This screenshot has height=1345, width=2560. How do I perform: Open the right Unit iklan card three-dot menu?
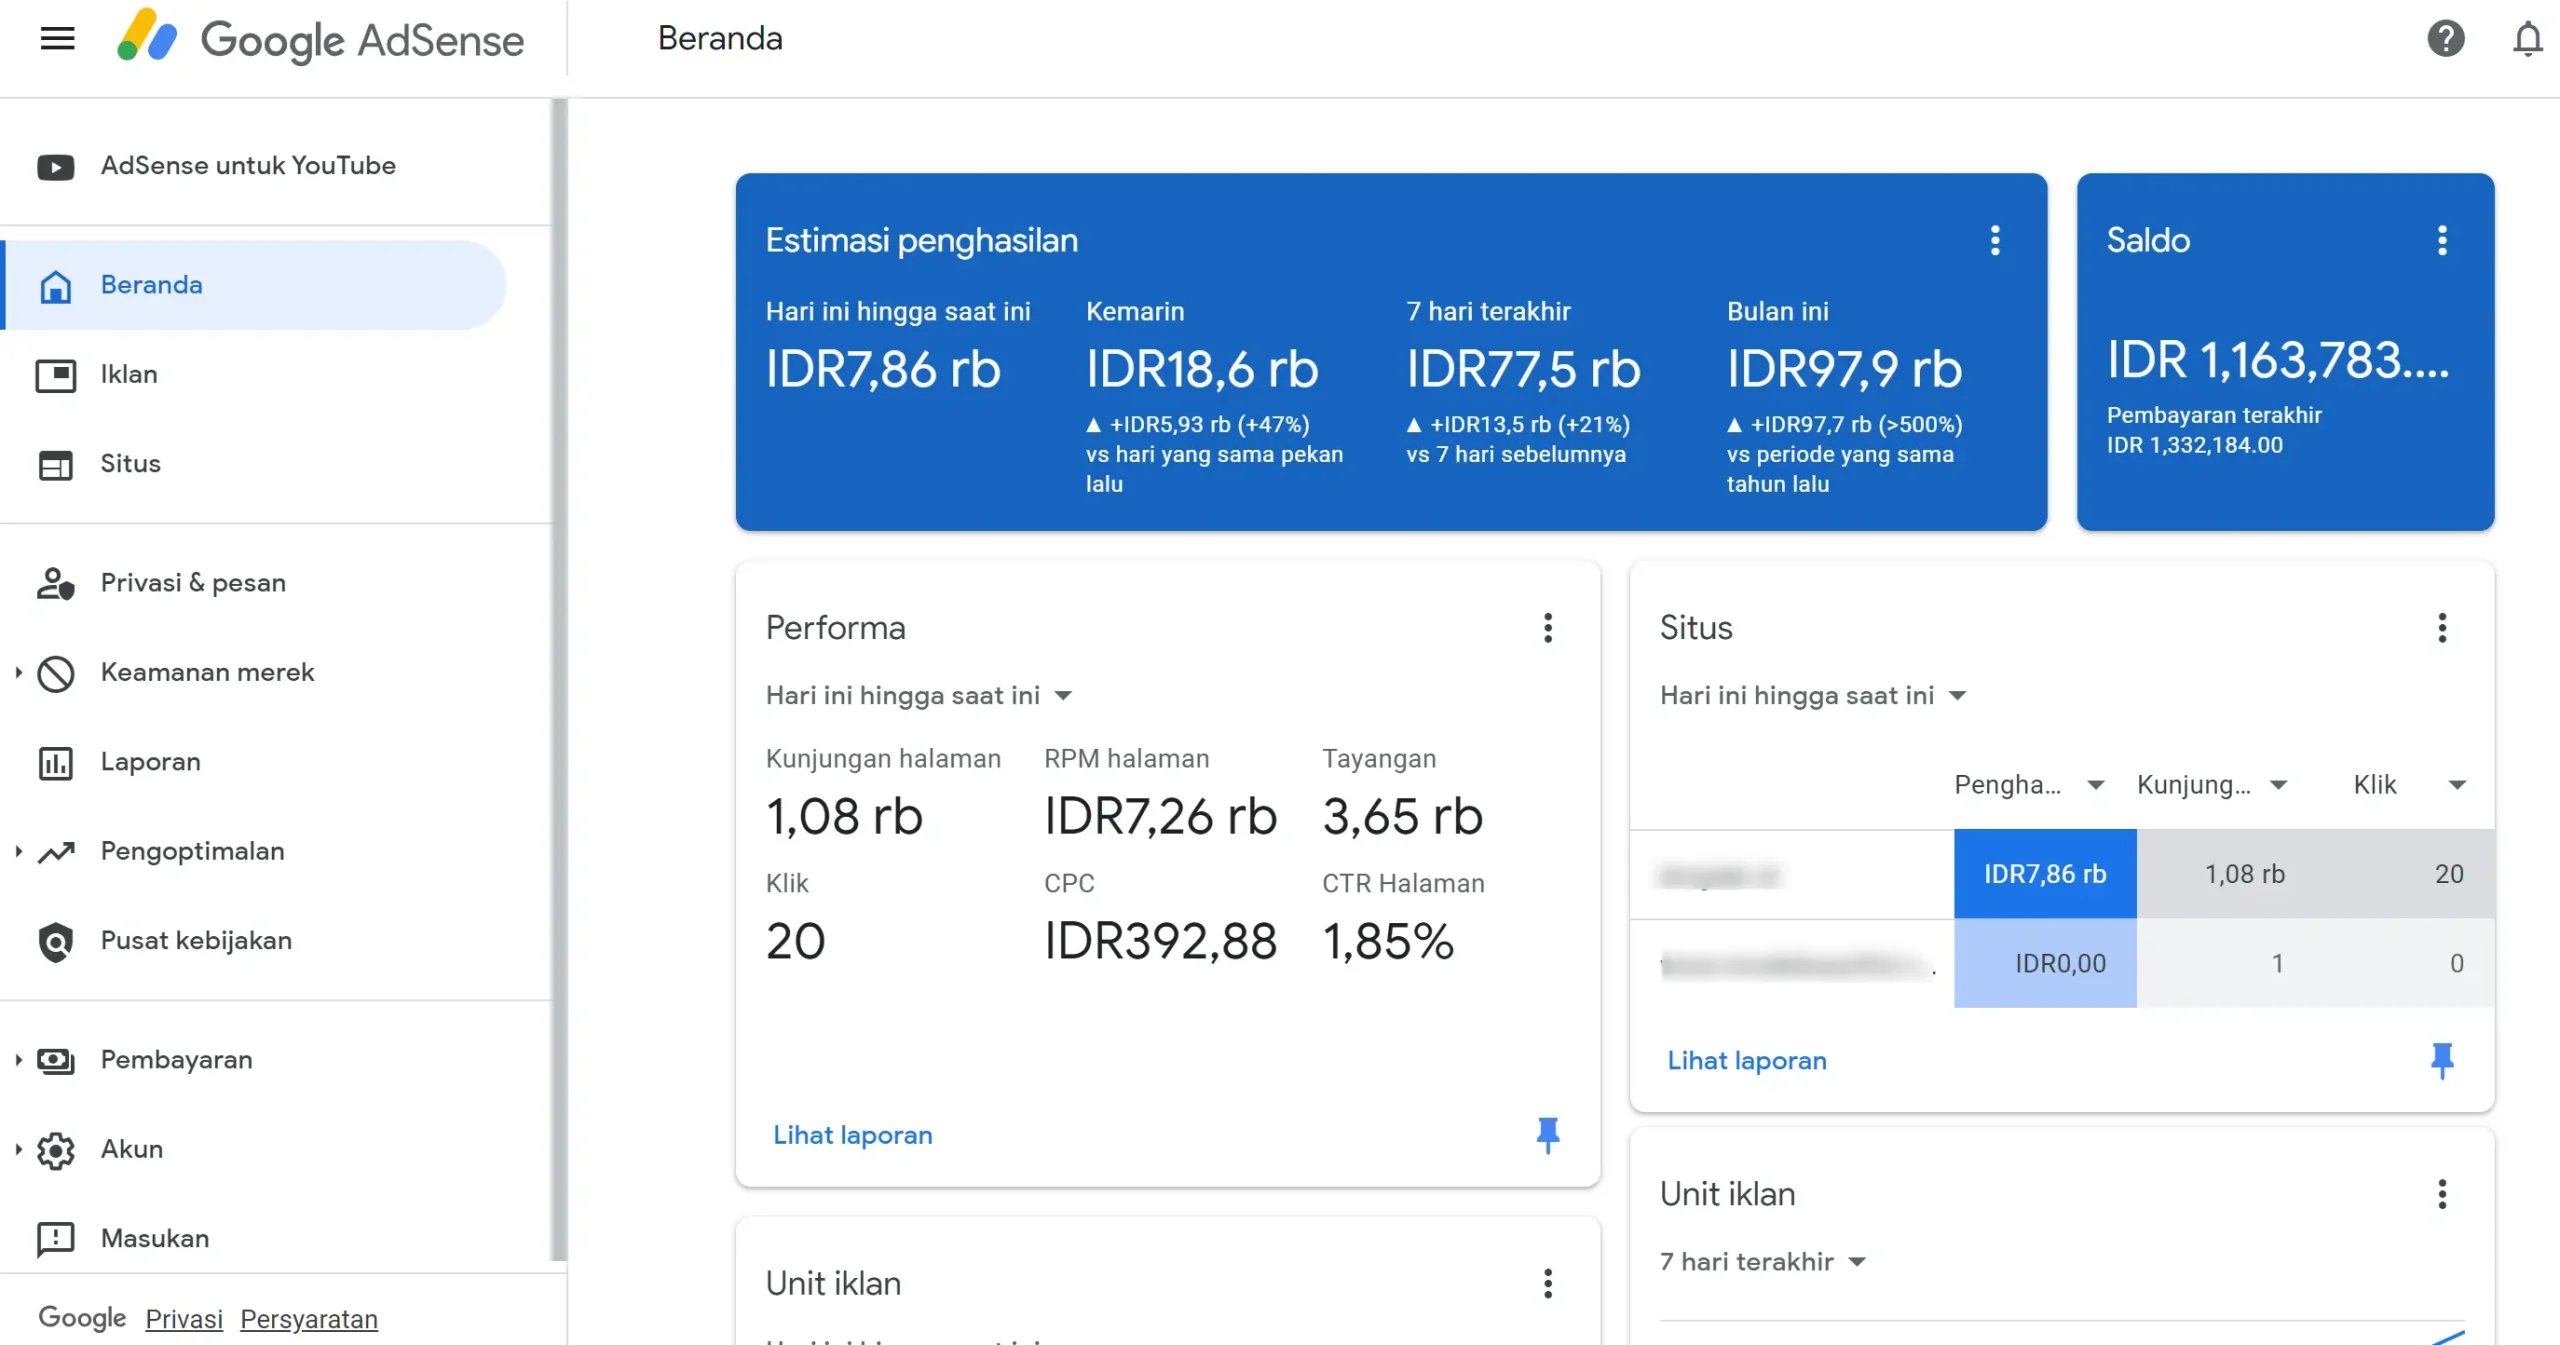click(x=2442, y=1194)
